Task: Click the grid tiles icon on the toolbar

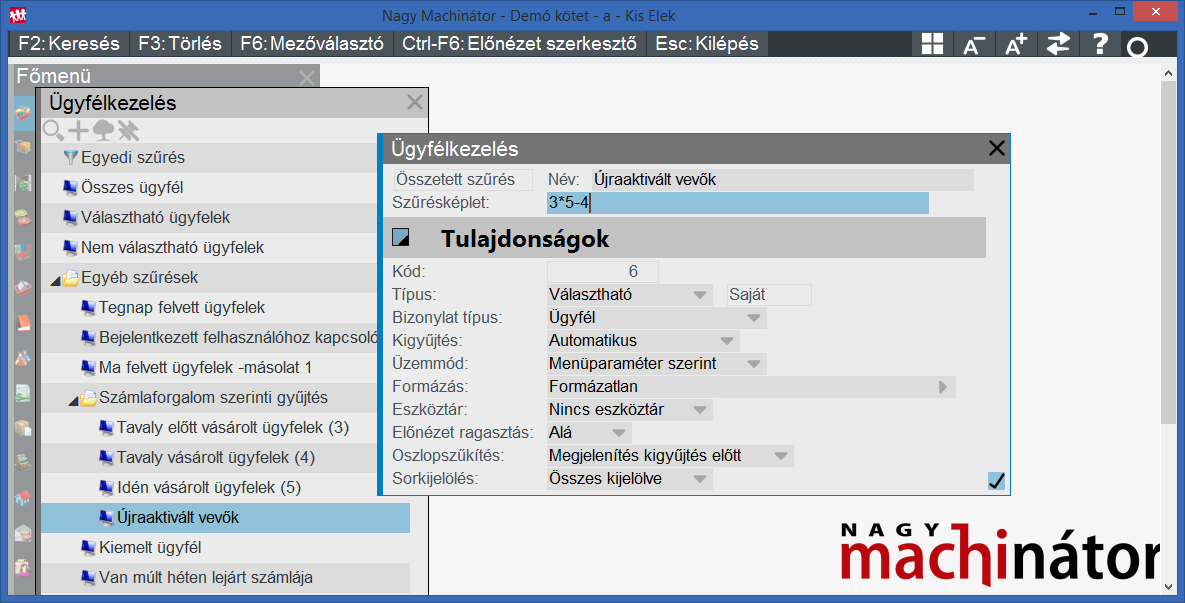Action: pyautogui.click(x=931, y=43)
